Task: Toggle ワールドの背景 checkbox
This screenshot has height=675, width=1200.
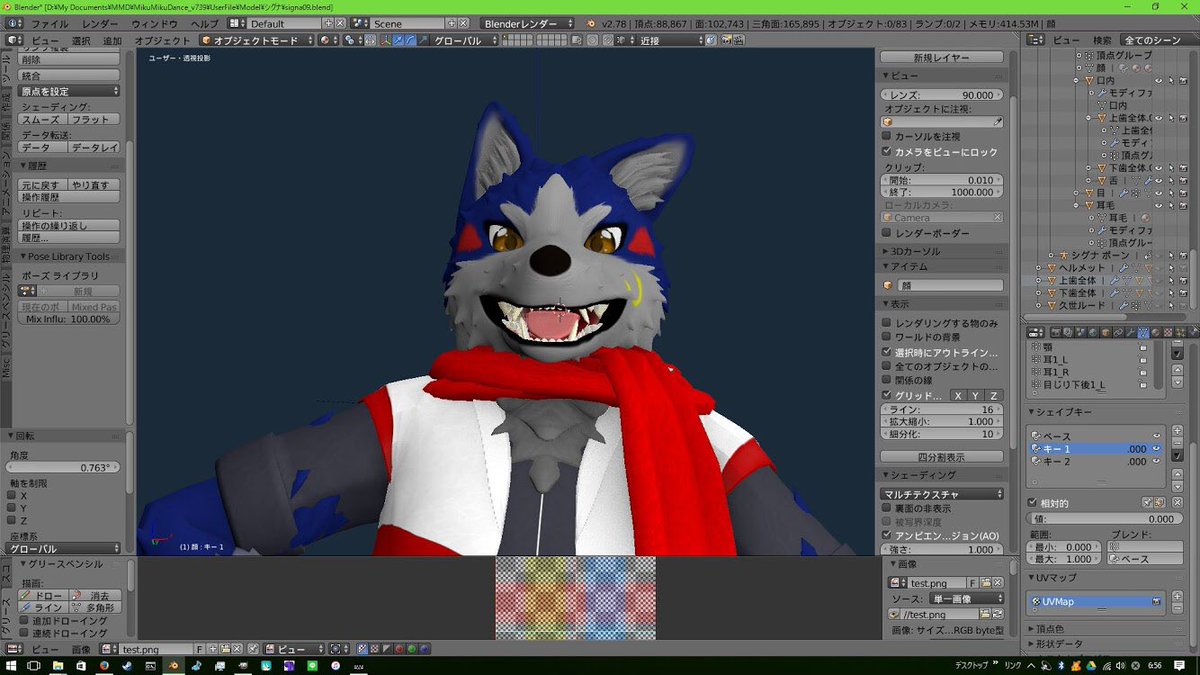Action: (886, 338)
